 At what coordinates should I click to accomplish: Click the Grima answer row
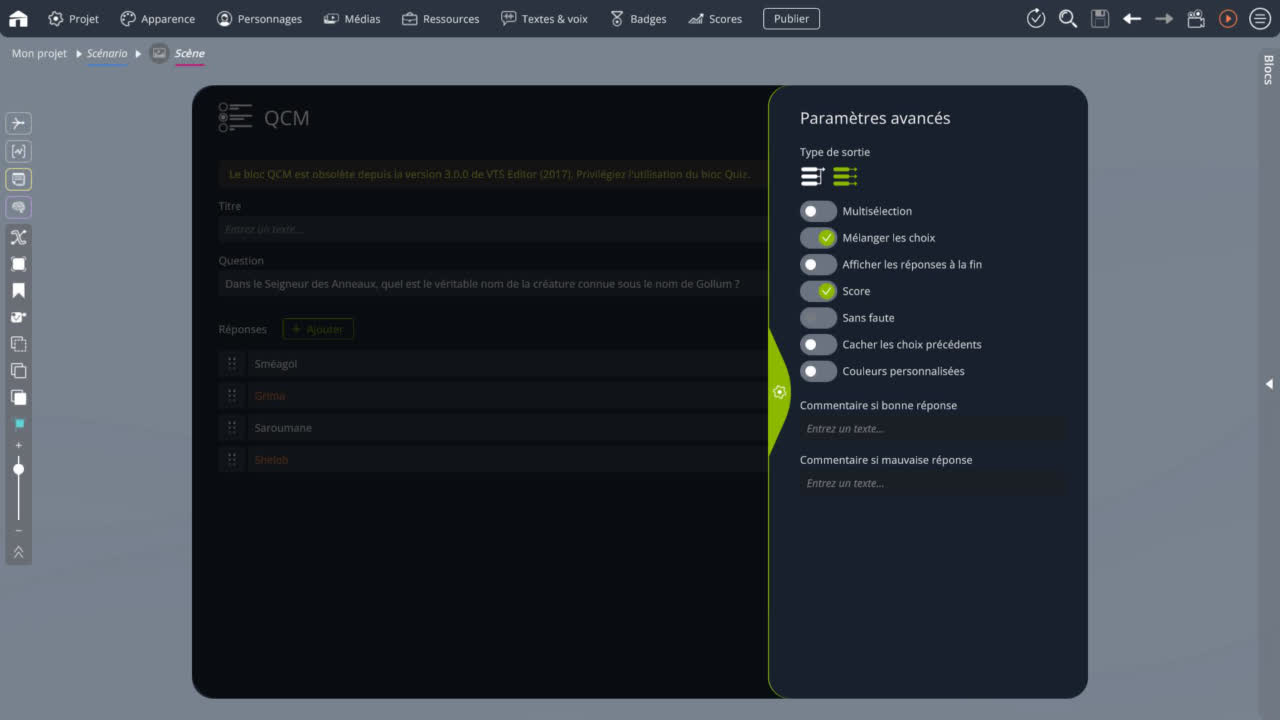(x=507, y=396)
